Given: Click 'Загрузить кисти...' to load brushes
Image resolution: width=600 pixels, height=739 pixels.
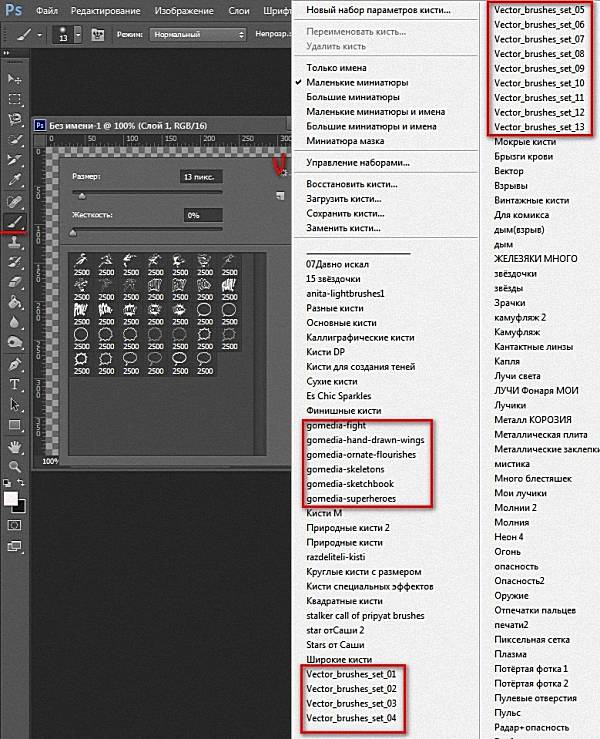Looking at the screenshot, I should coord(346,198).
